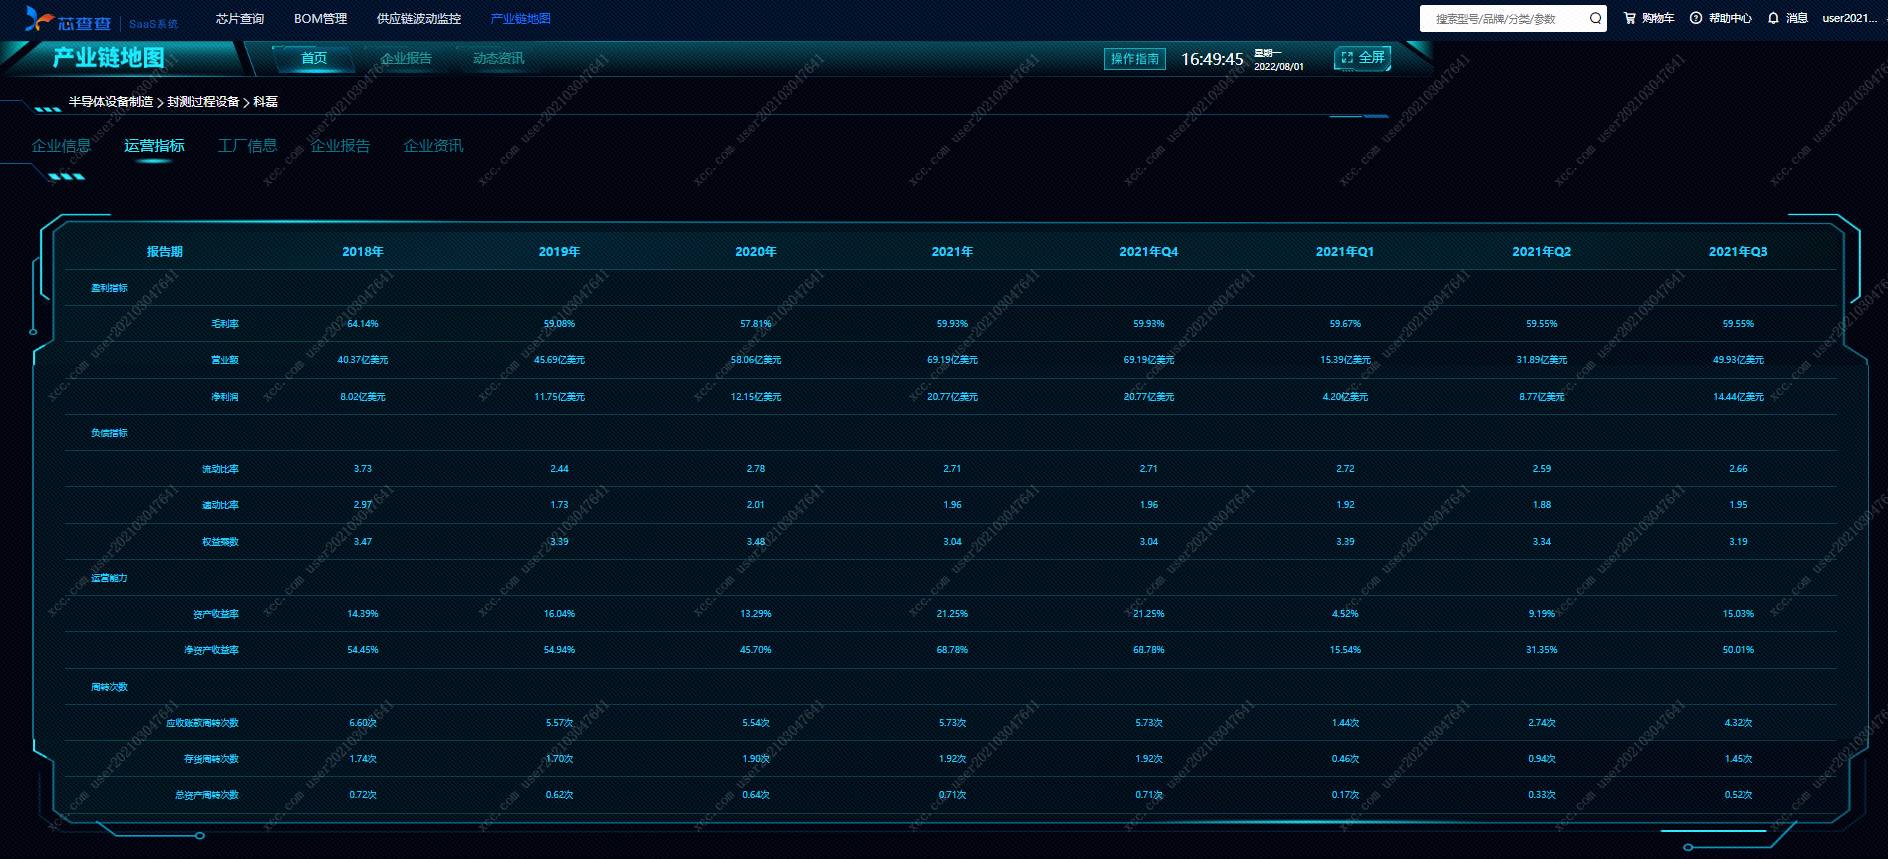This screenshot has width=1888, height=859.
Task: Open 帮助中心 help center
Action: (1721, 18)
